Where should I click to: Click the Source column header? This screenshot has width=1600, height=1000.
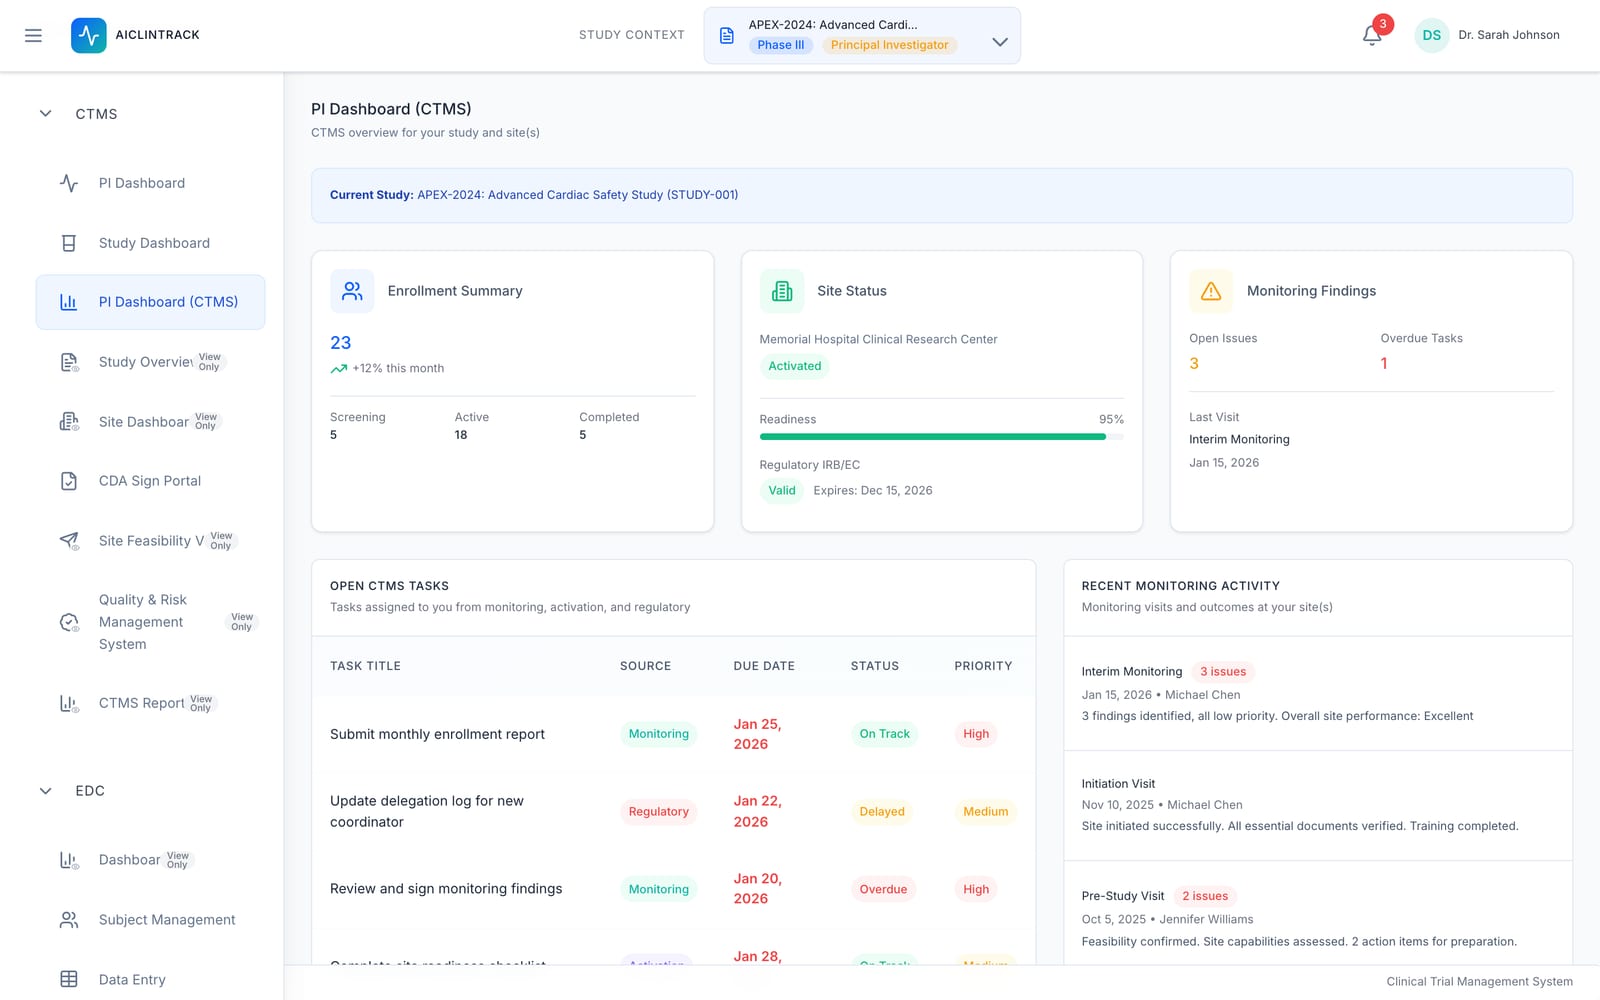point(645,666)
